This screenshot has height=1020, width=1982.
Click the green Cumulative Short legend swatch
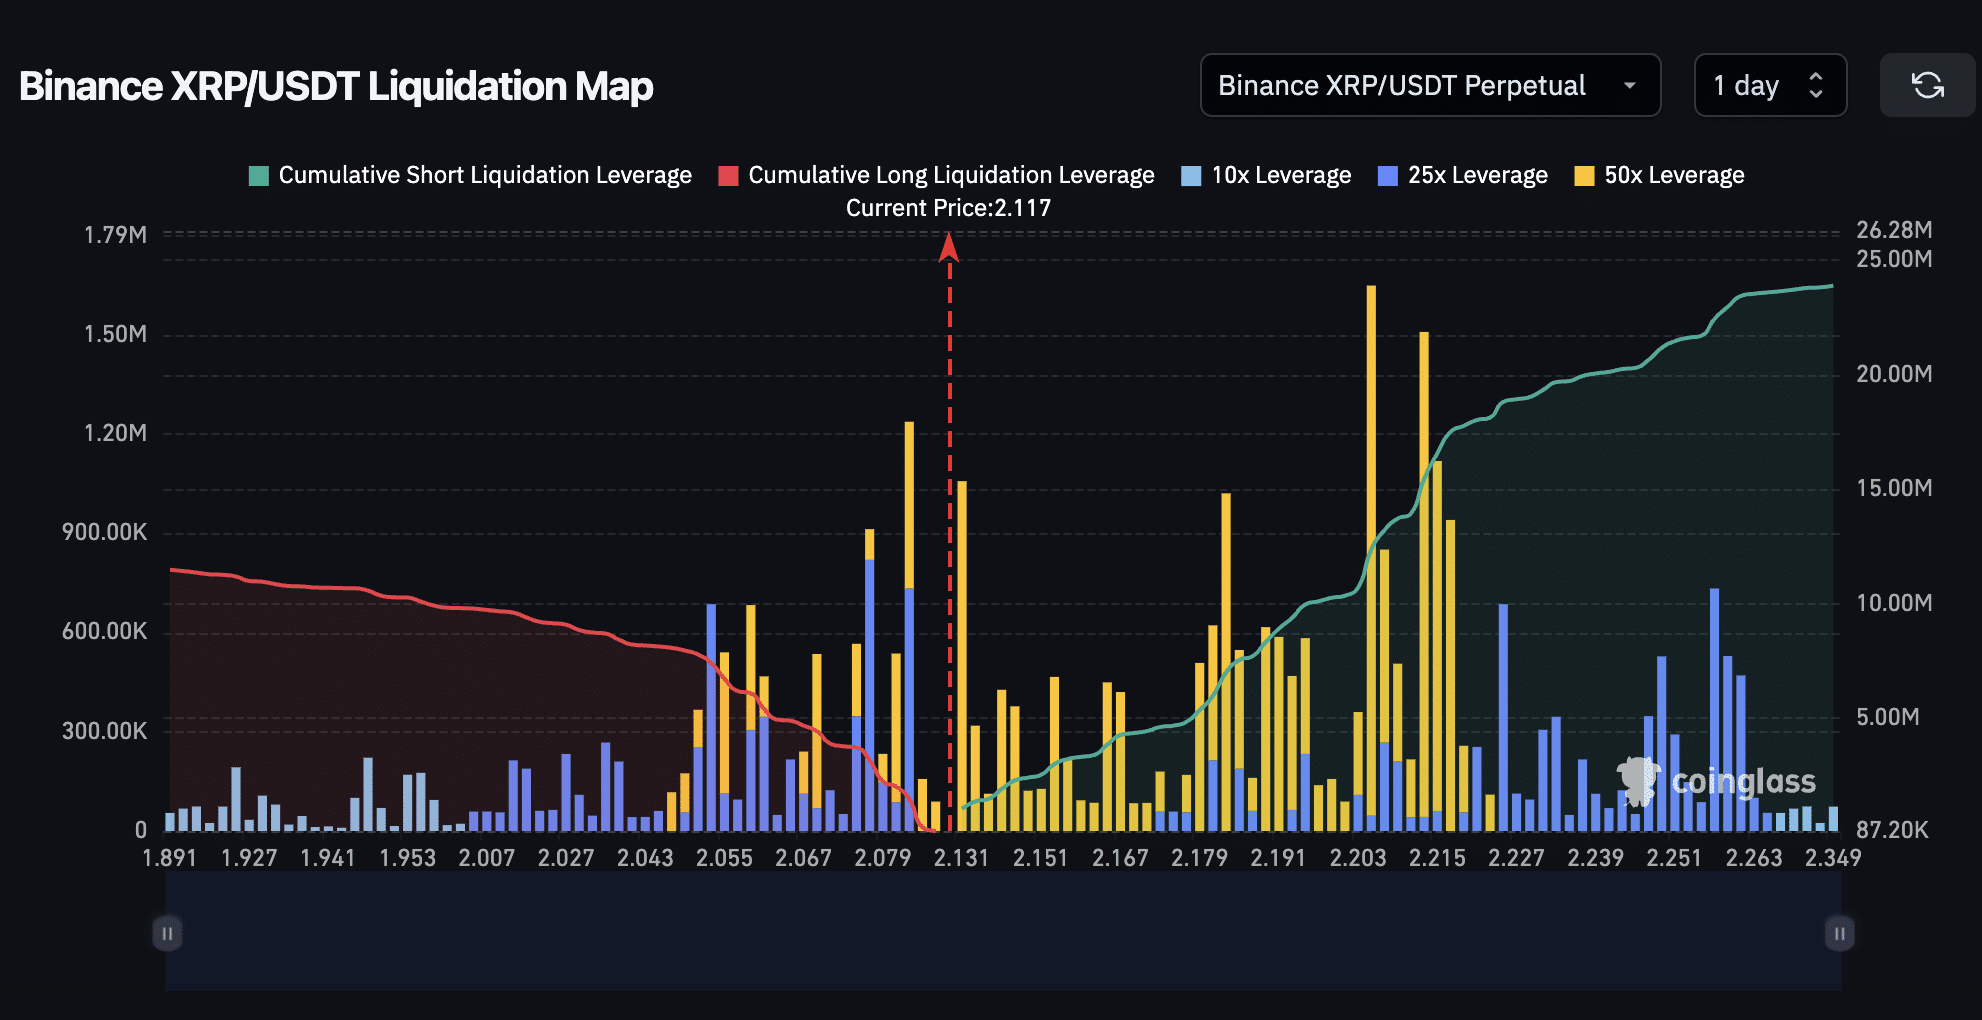257,174
